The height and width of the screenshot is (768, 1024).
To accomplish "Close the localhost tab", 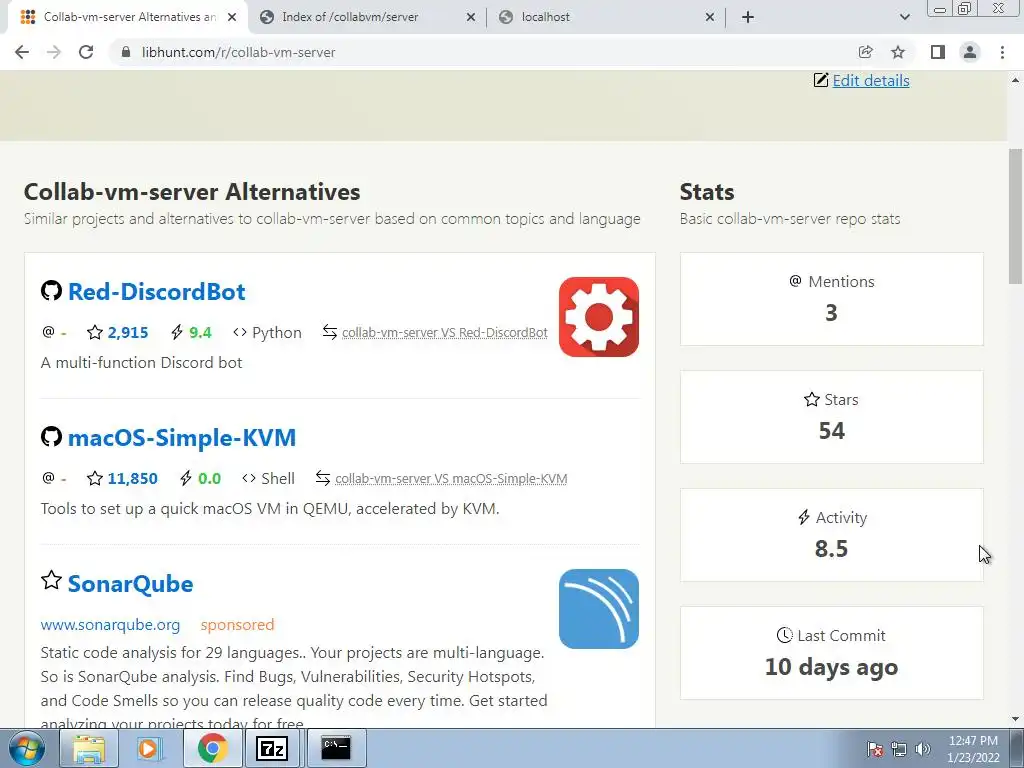I will (x=710, y=17).
